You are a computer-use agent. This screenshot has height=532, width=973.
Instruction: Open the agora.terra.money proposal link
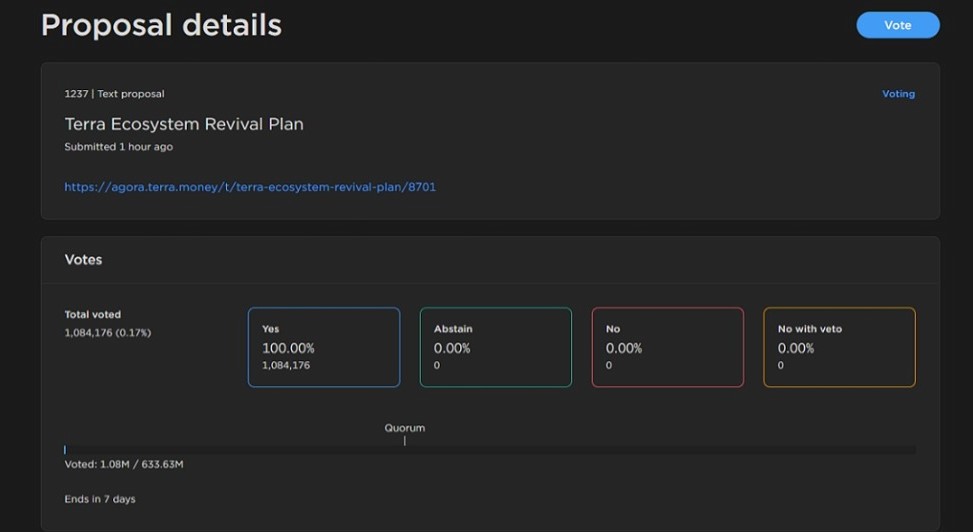(x=250, y=186)
